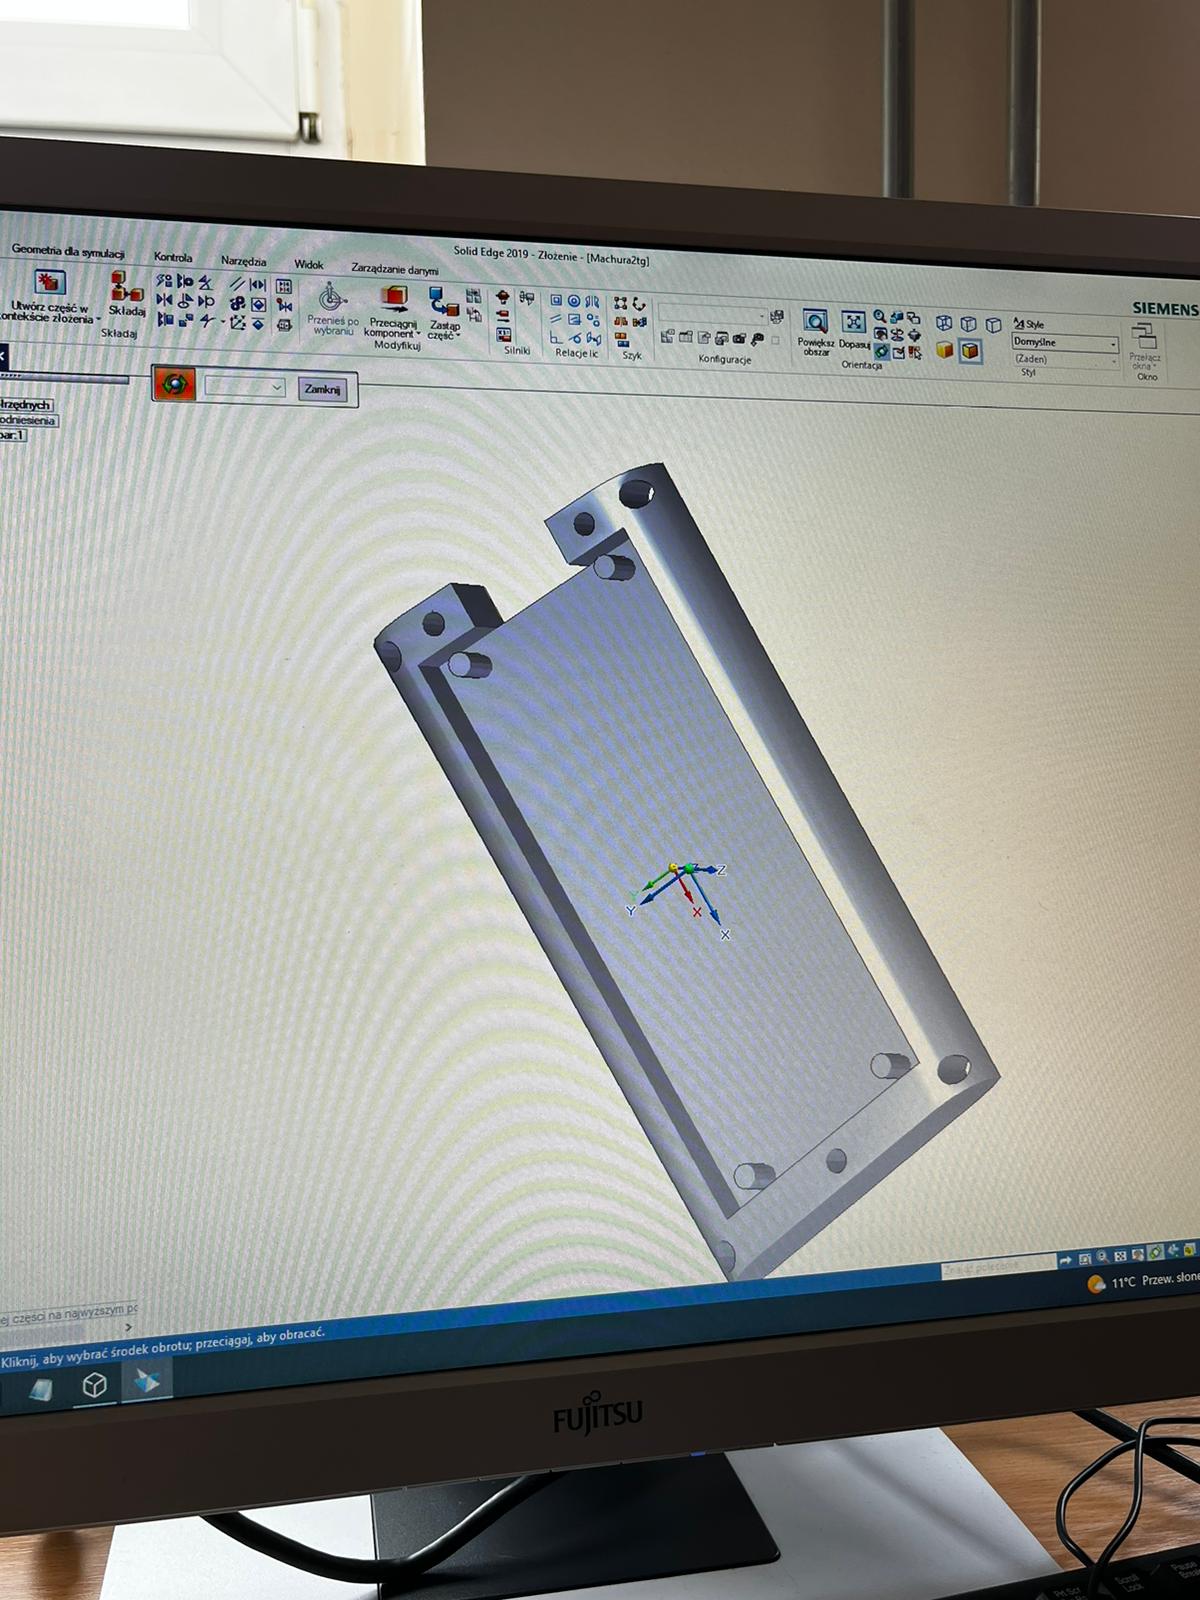The image size is (1200, 1600).
Task: Click the magnifier zoom icon in Orientacja
Action: coord(880,317)
